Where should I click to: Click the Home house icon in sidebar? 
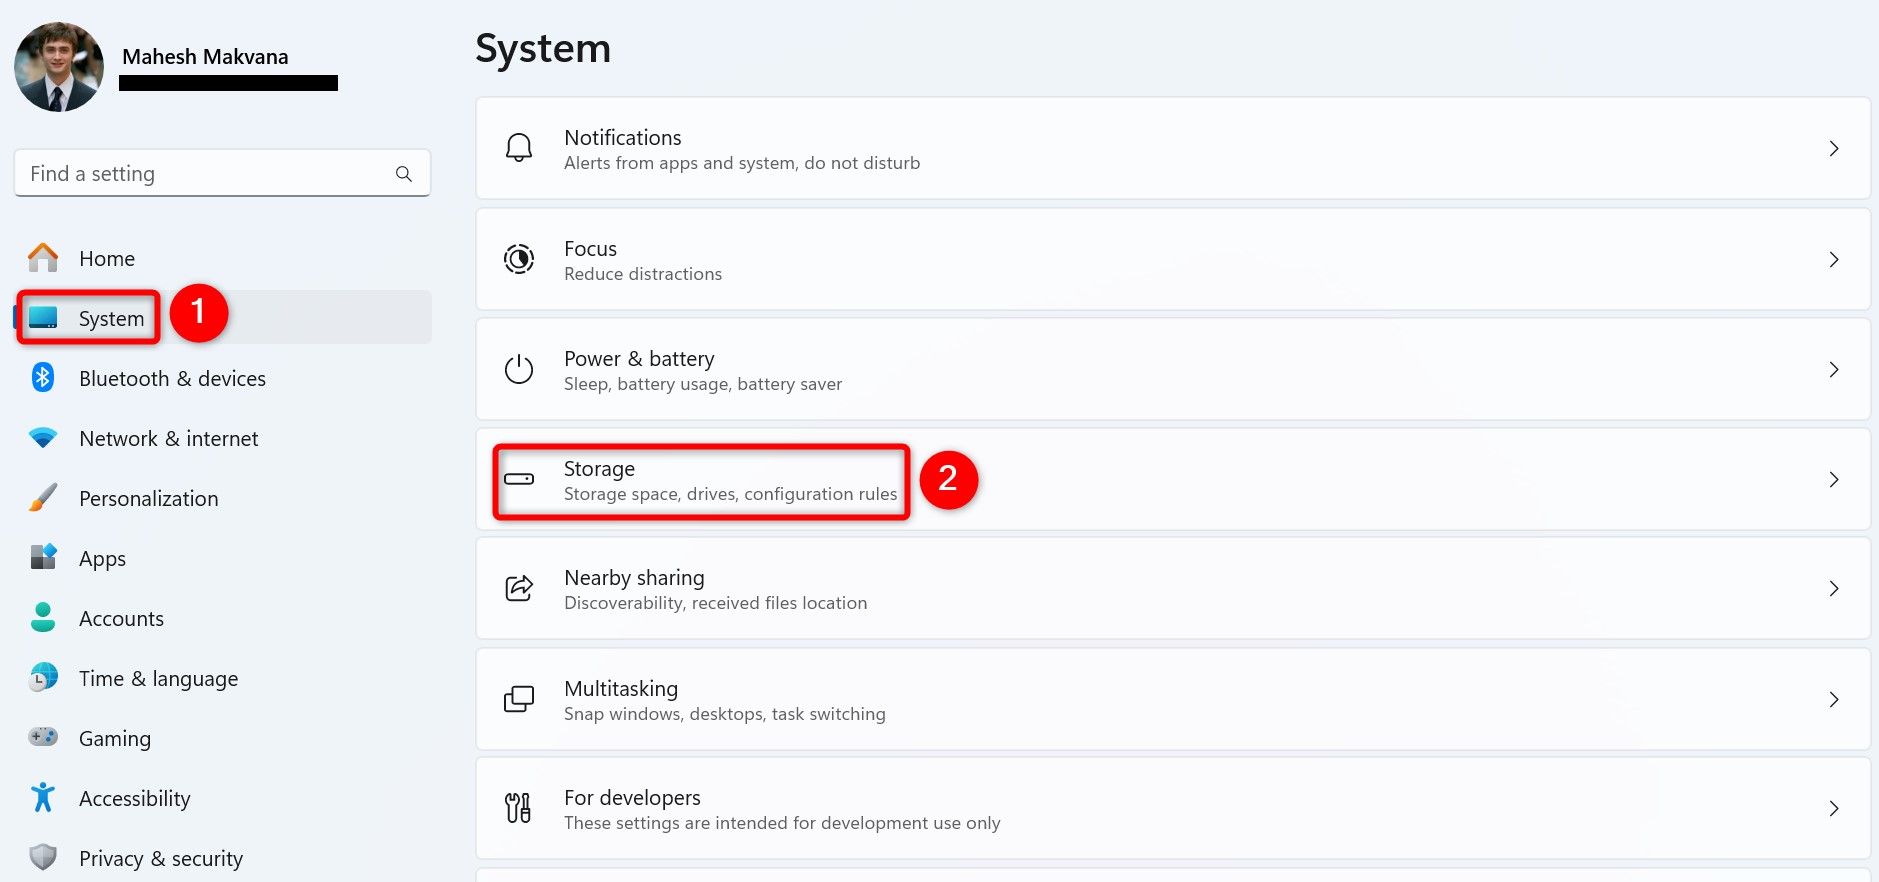click(x=43, y=258)
